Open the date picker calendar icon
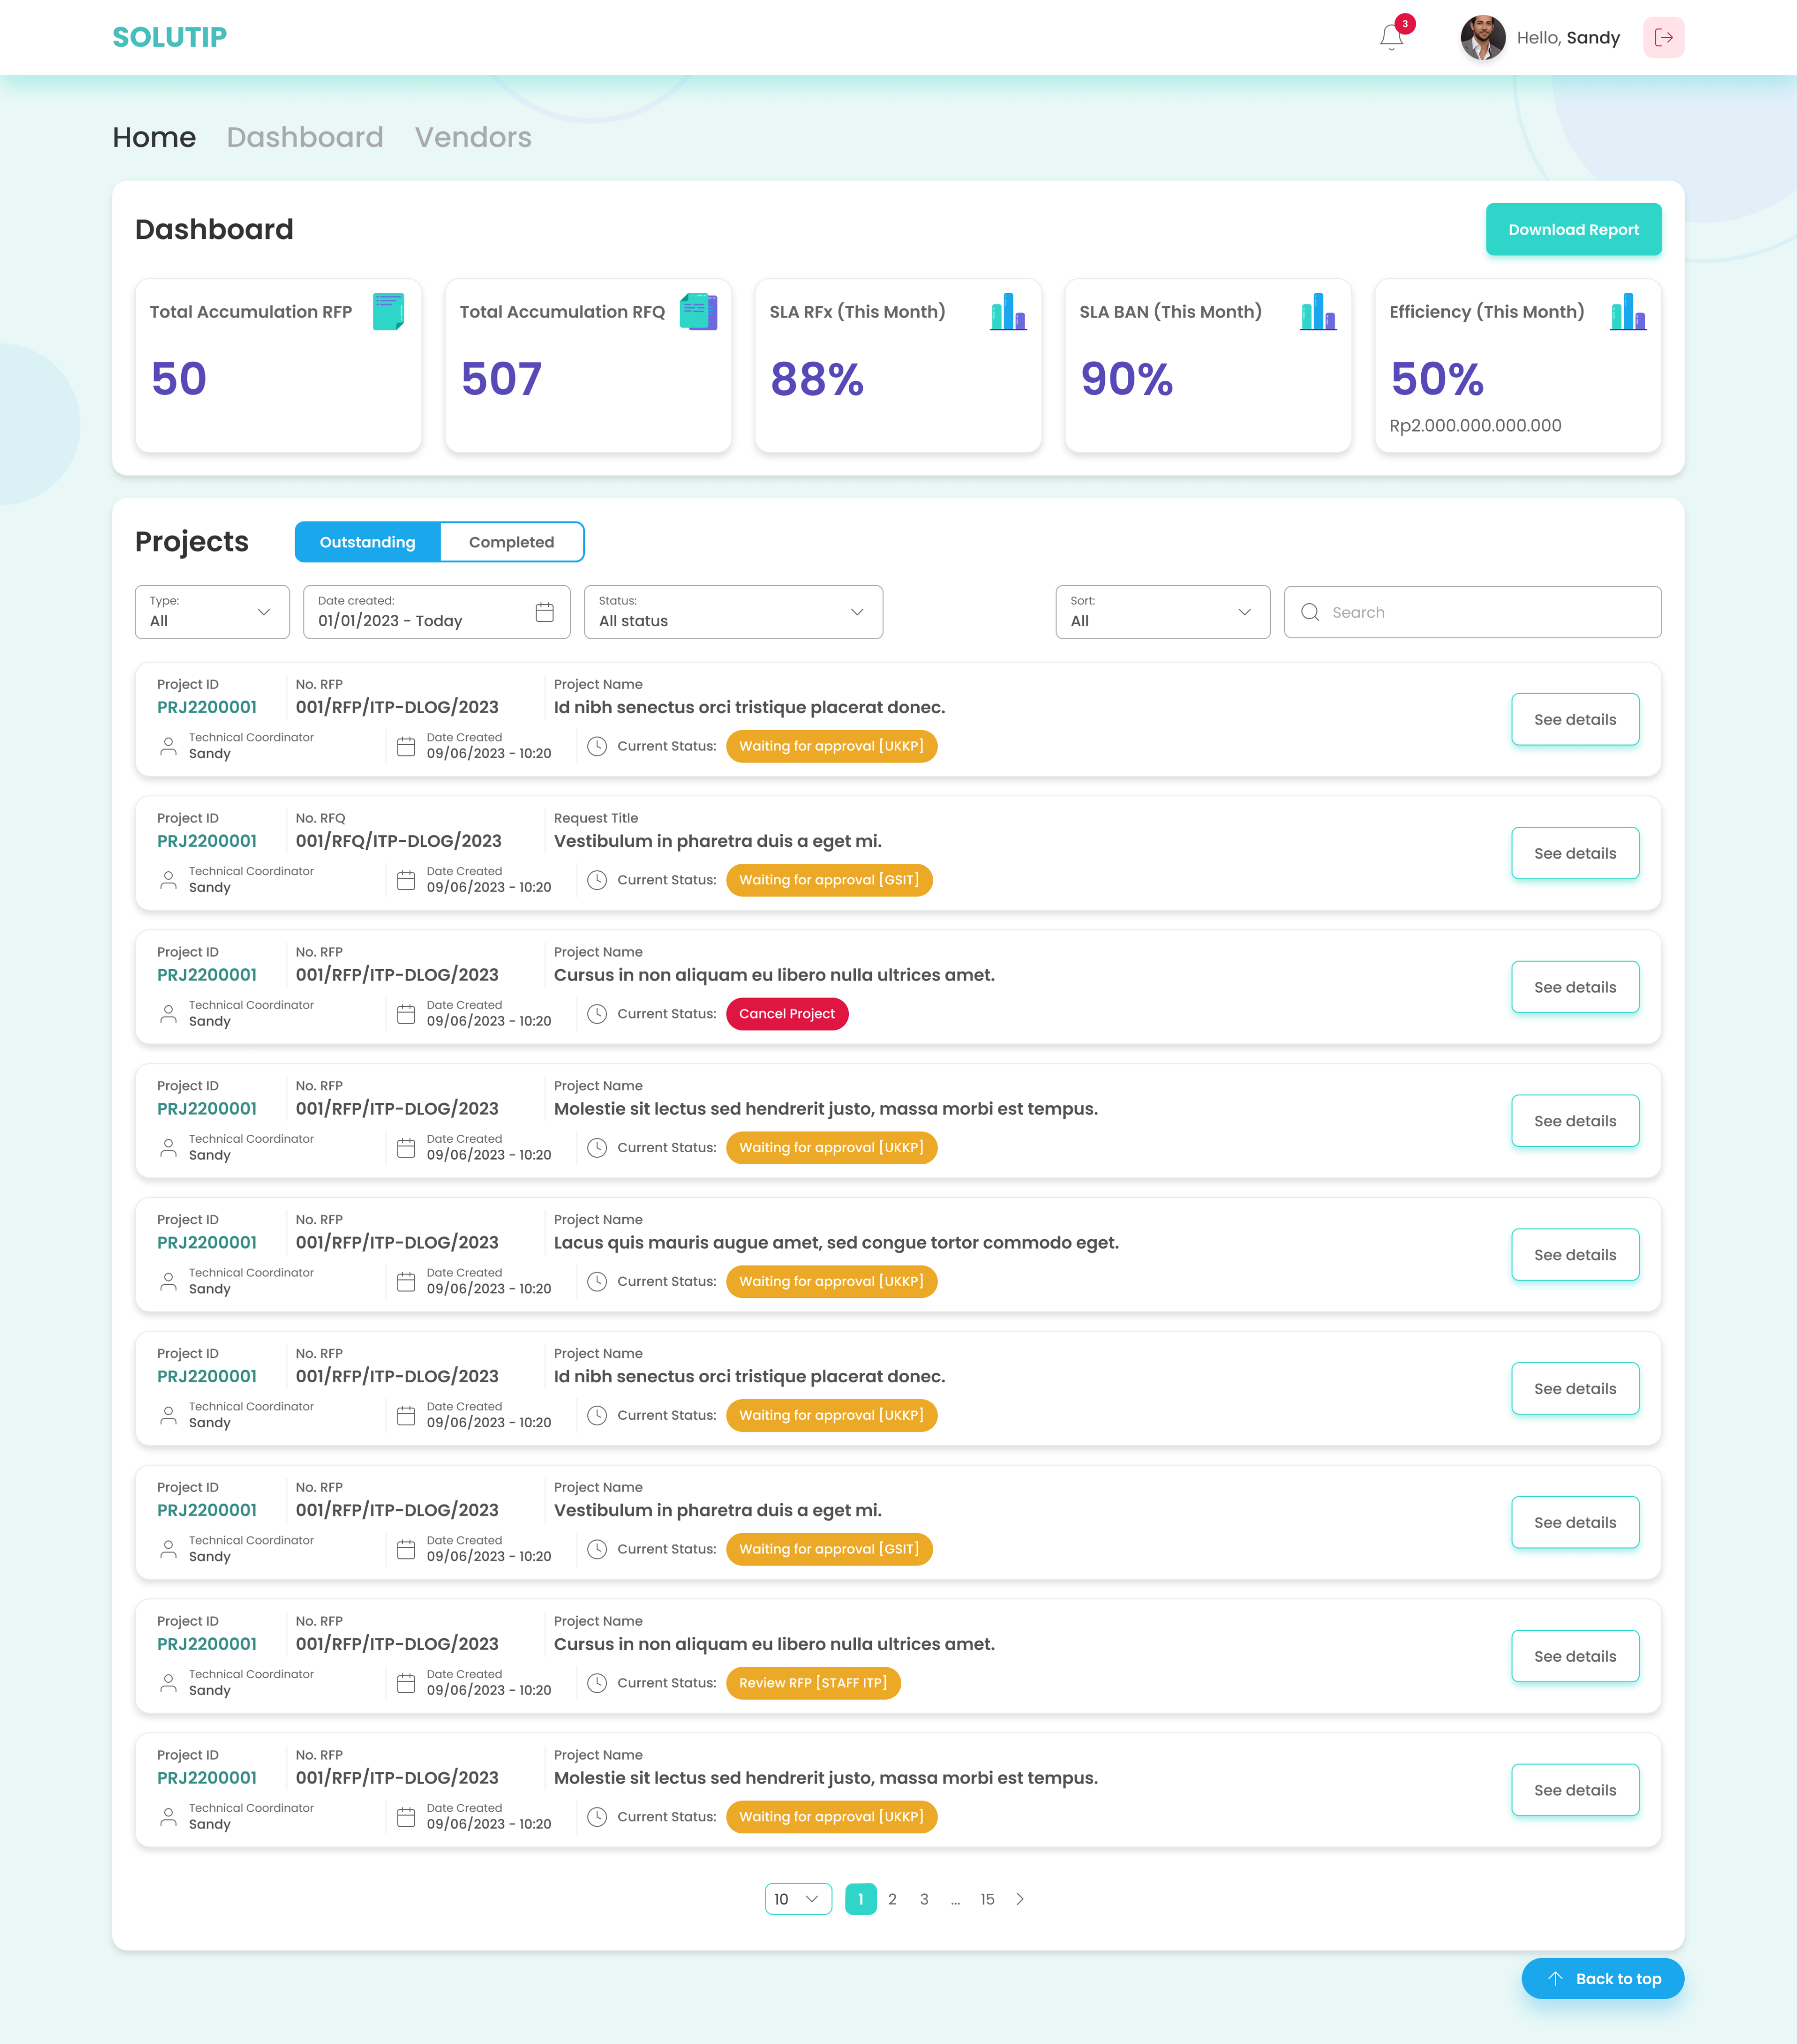This screenshot has width=1797, height=2044. coord(545,611)
